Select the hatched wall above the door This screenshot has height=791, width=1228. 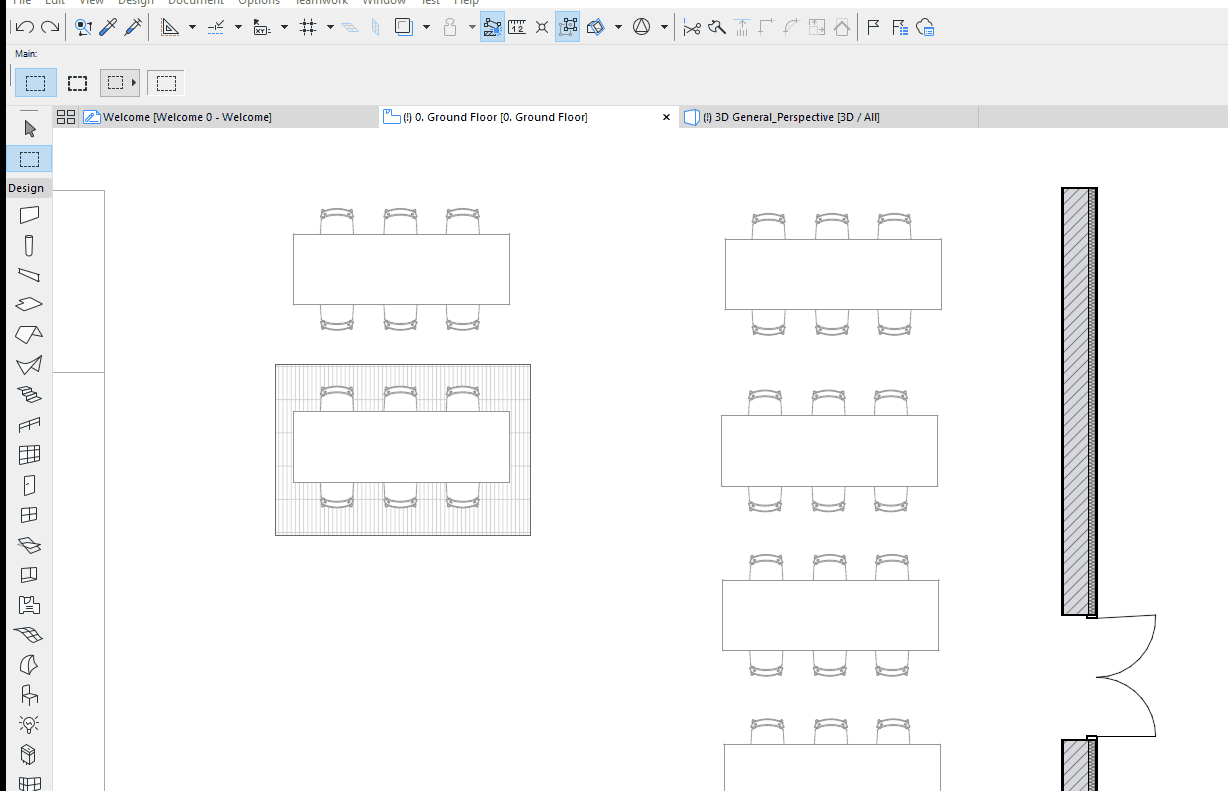tap(1079, 401)
